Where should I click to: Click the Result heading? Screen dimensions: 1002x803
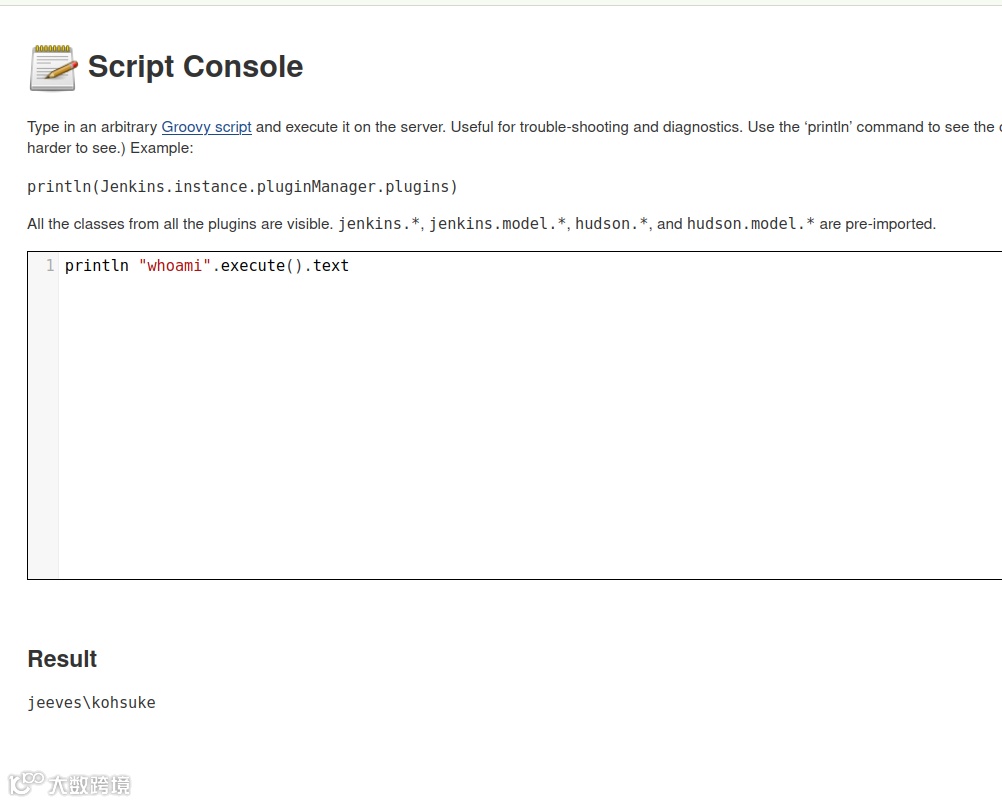pos(62,659)
